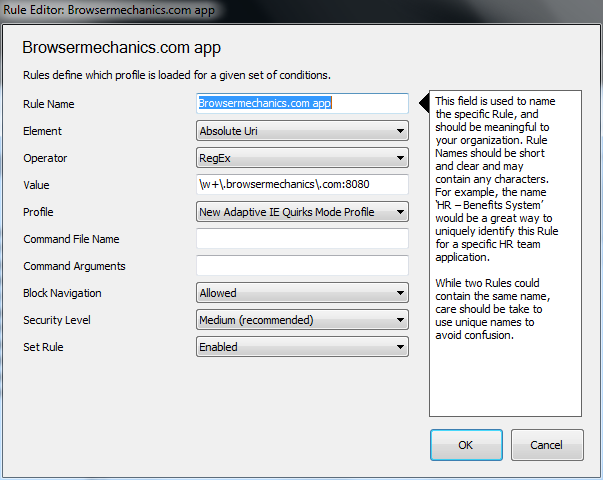The width and height of the screenshot is (603, 480).
Task: Open the Element dropdown showing Absolute Uri
Action: click(302, 131)
